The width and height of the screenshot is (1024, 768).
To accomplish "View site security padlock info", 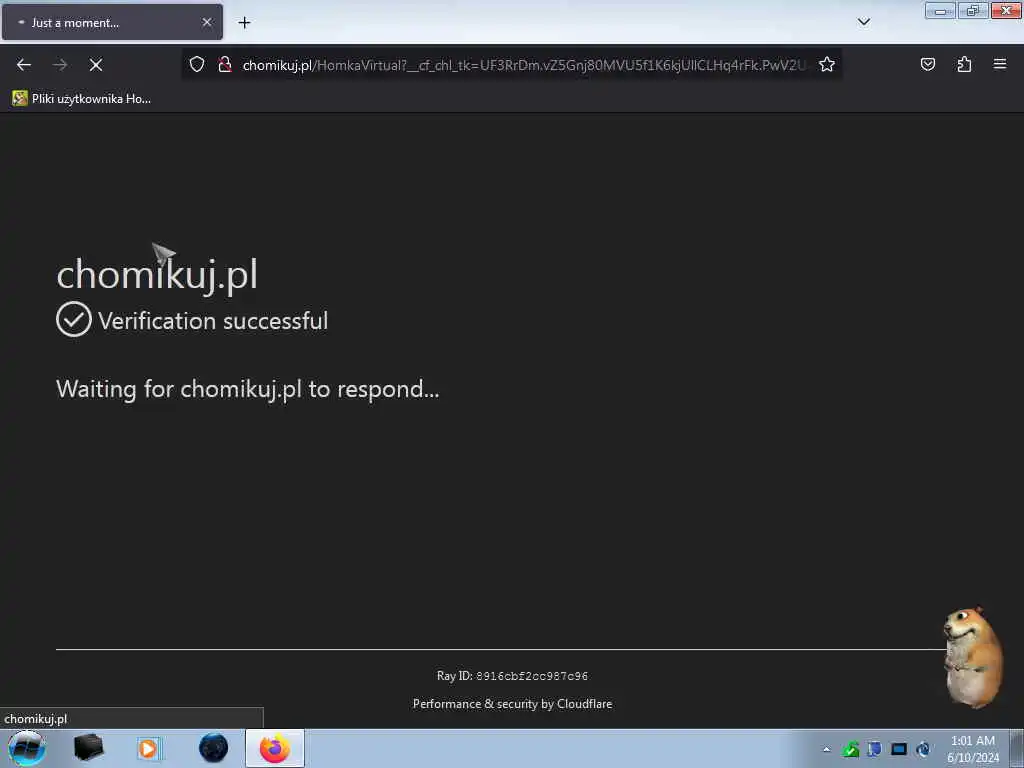I will (225, 64).
